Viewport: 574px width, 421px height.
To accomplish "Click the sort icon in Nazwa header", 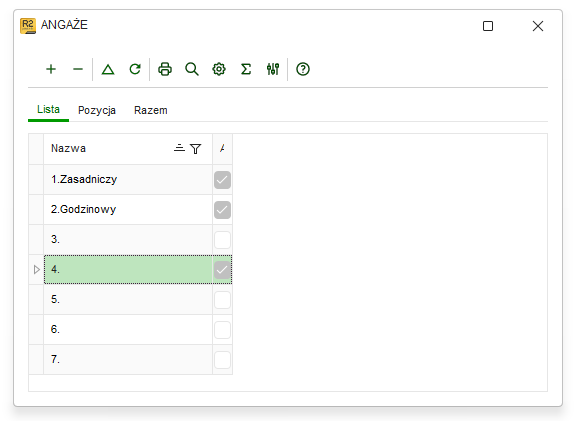I will [179, 148].
